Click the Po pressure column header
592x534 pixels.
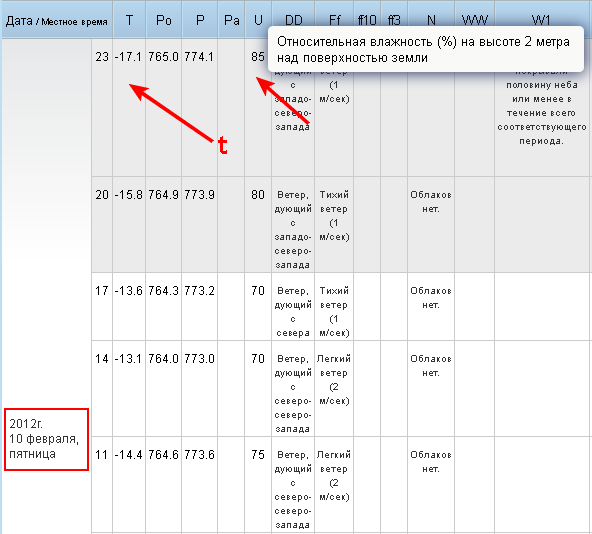click(163, 20)
